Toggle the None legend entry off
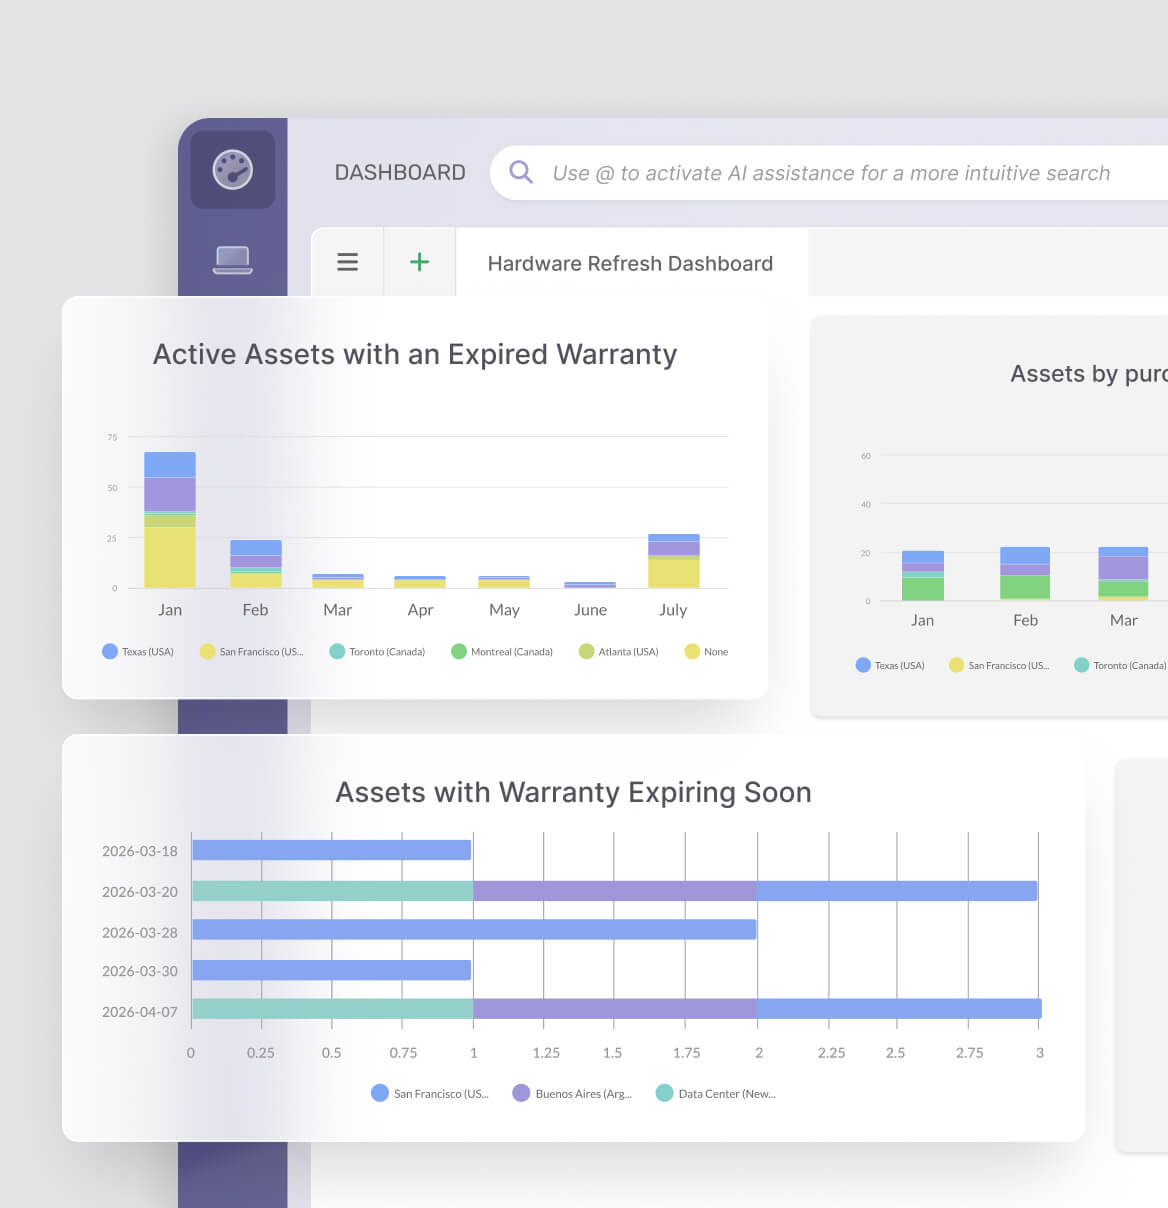This screenshot has width=1168, height=1208. point(691,651)
